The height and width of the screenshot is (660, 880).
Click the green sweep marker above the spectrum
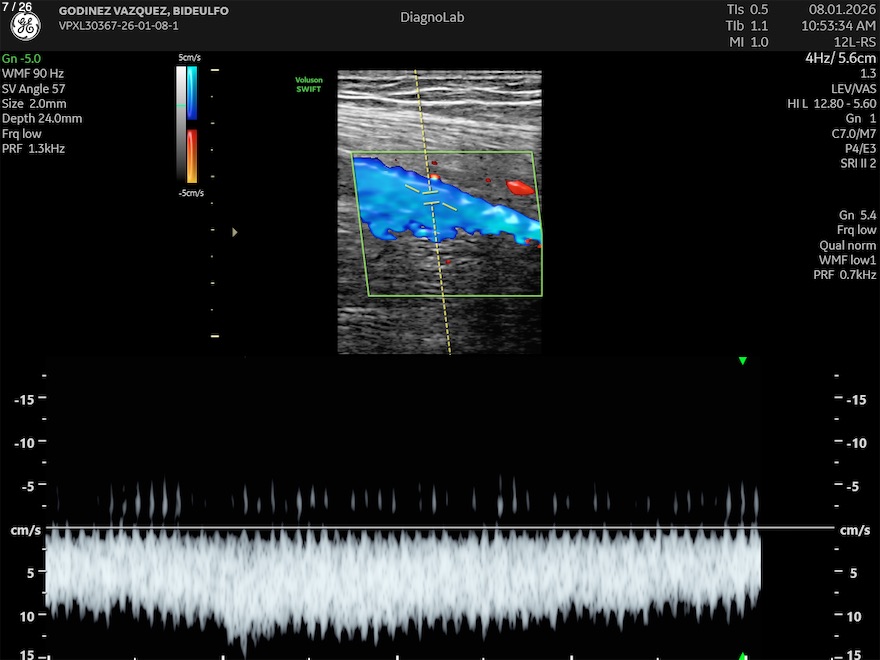tap(742, 360)
